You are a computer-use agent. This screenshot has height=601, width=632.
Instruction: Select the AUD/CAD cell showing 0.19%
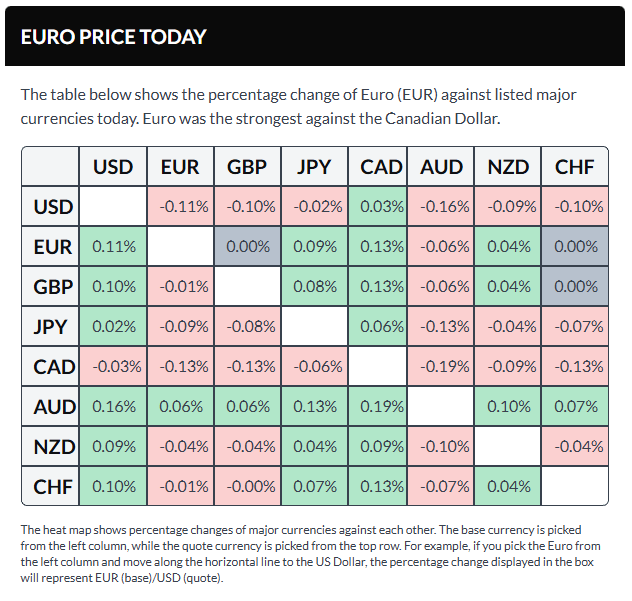pyautogui.click(x=380, y=407)
